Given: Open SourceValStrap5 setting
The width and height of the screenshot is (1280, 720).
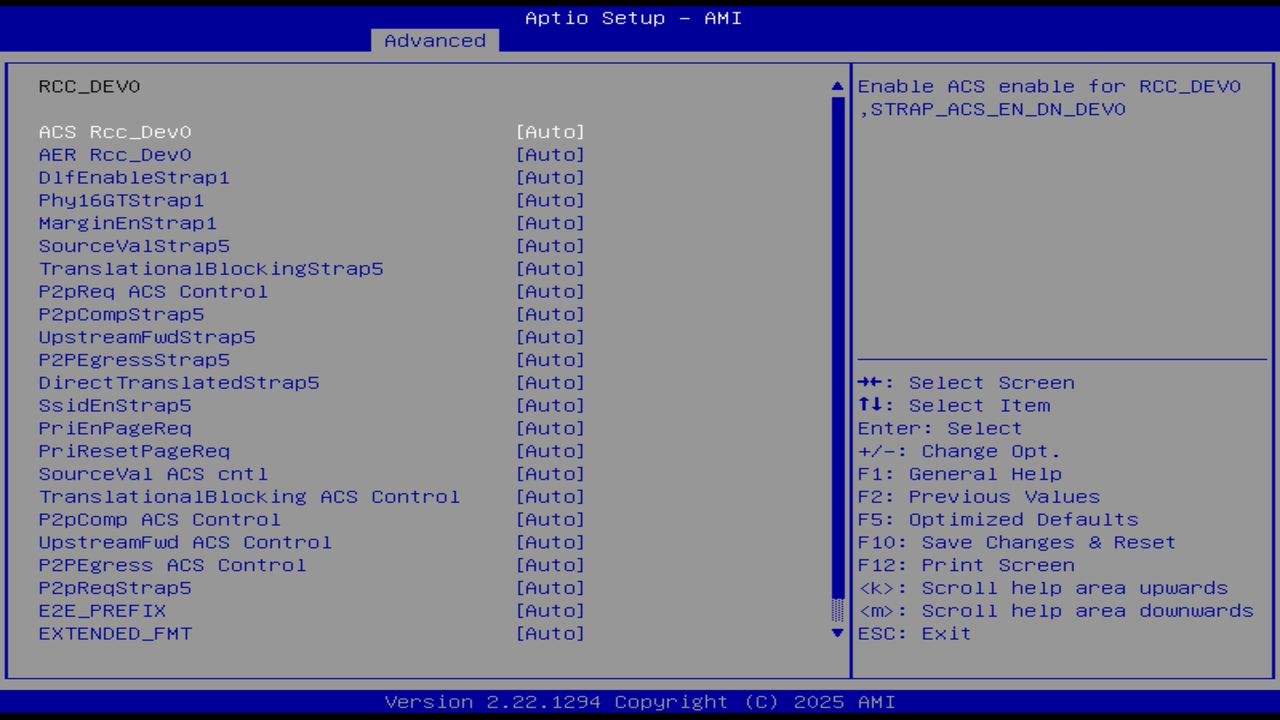Looking at the screenshot, I should pyautogui.click(x=134, y=245).
